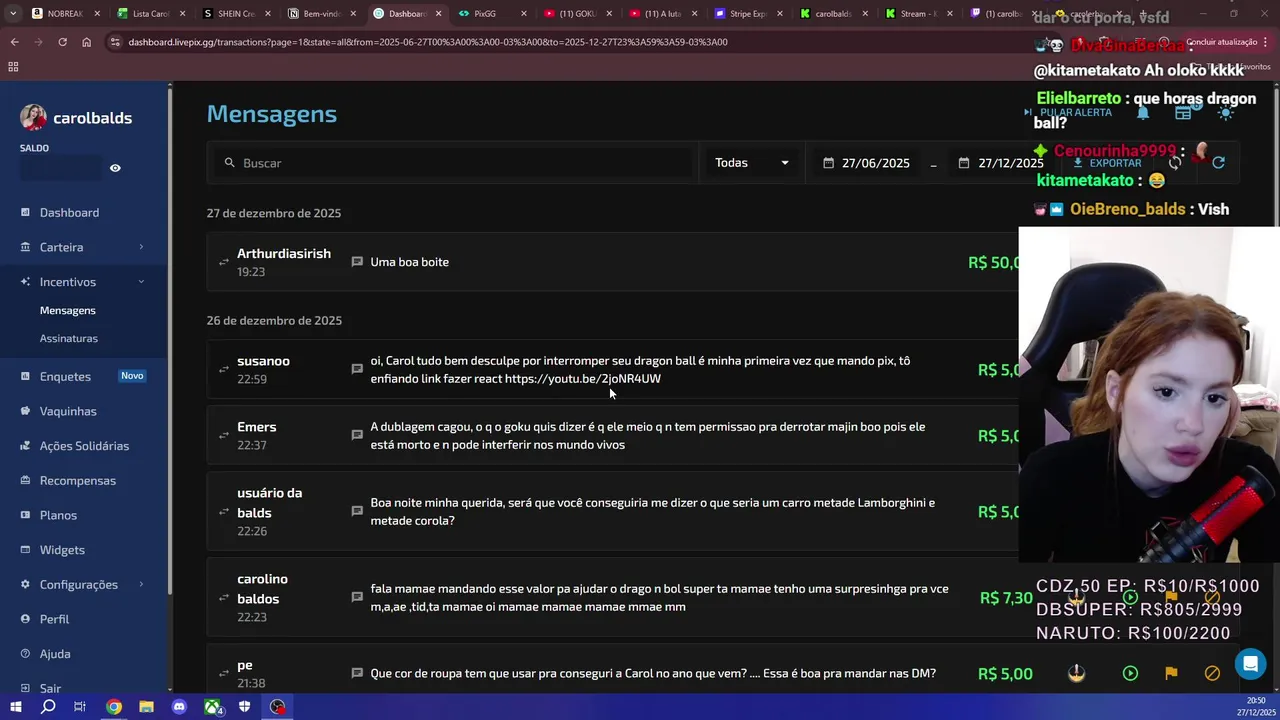Replay alert for pe's R$ 5,00 message

point(1130,674)
